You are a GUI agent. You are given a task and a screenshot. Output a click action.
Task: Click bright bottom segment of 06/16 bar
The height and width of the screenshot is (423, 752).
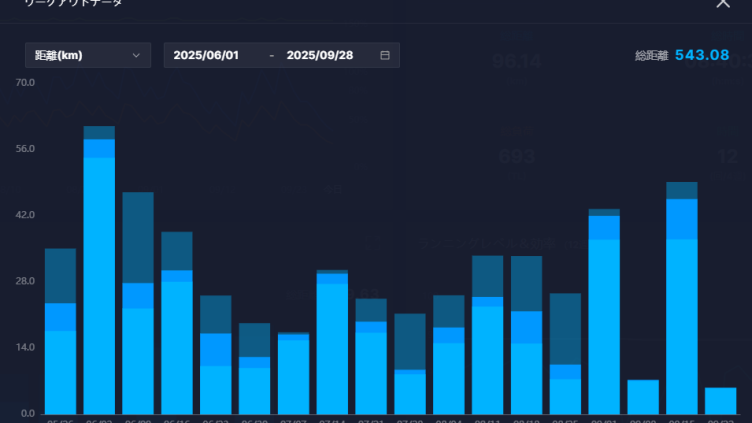point(177,347)
